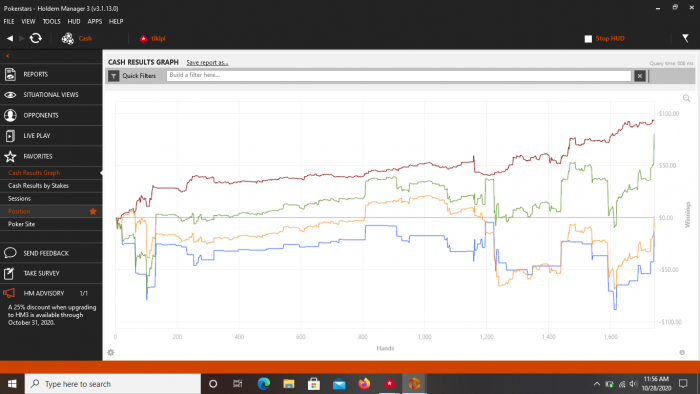Open the APPS menu

click(x=95, y=21)
